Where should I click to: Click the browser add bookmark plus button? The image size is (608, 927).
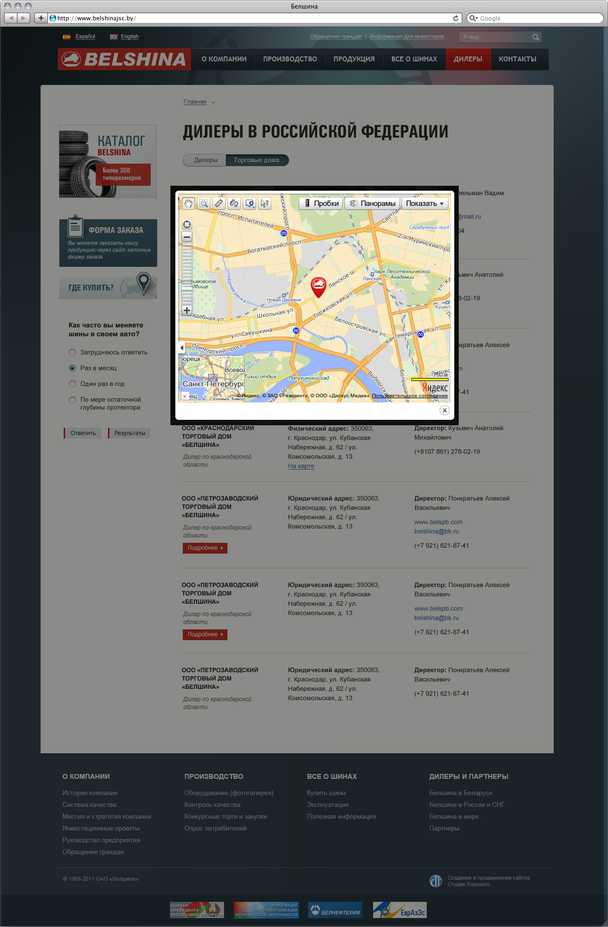click(40, 18)
